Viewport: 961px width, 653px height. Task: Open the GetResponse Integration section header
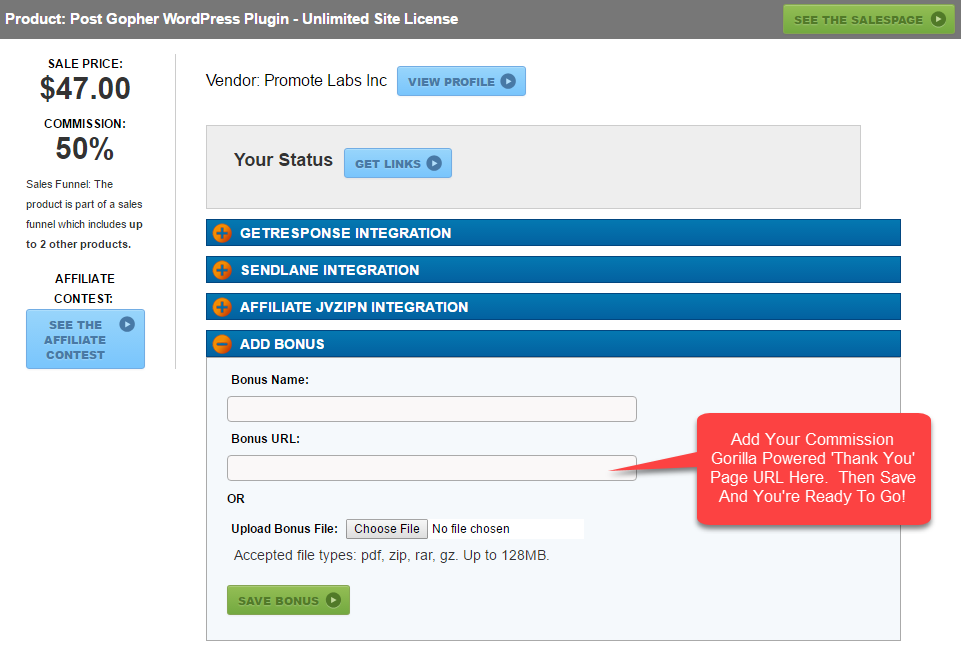(553, 233)
